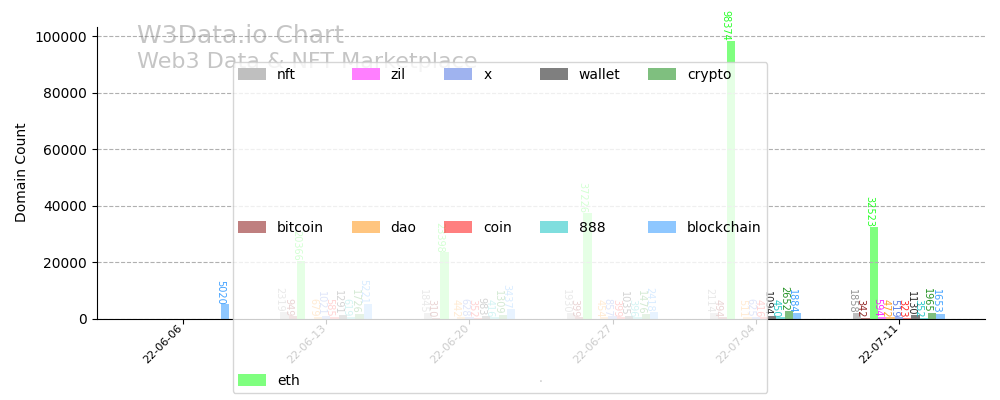Click the 888 legend color swatch
The width and height of the screenshot is (1000, 400).
(x=554, y=227)
